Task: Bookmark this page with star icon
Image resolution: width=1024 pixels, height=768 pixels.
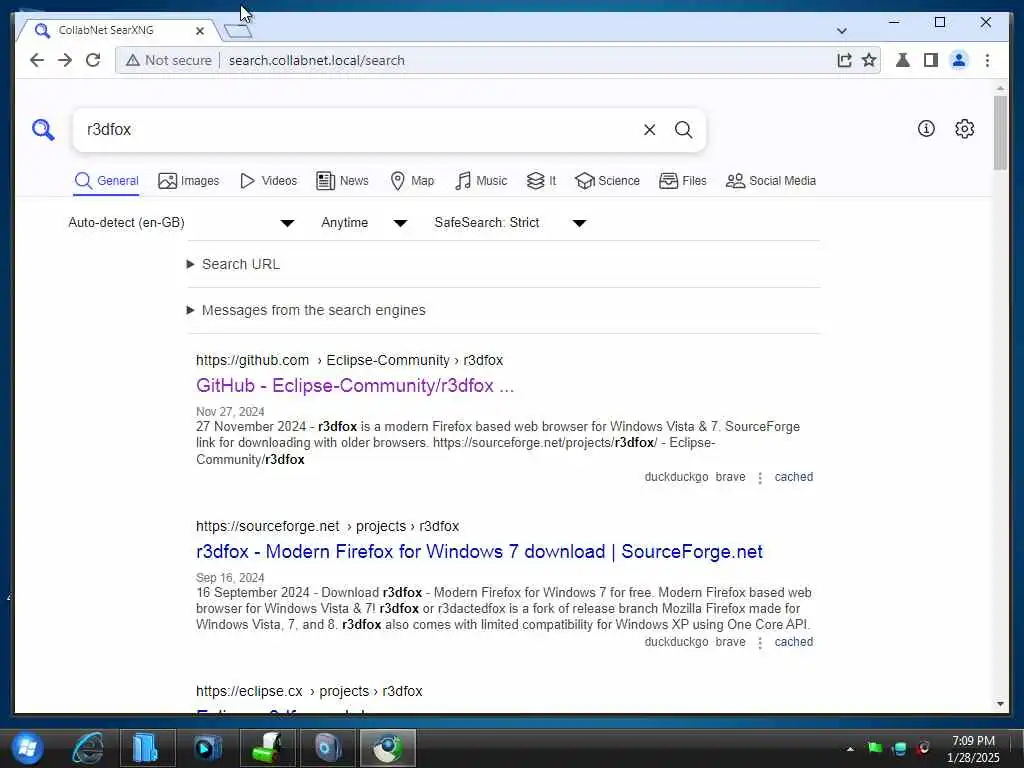Action: click(x=869, y=60)
